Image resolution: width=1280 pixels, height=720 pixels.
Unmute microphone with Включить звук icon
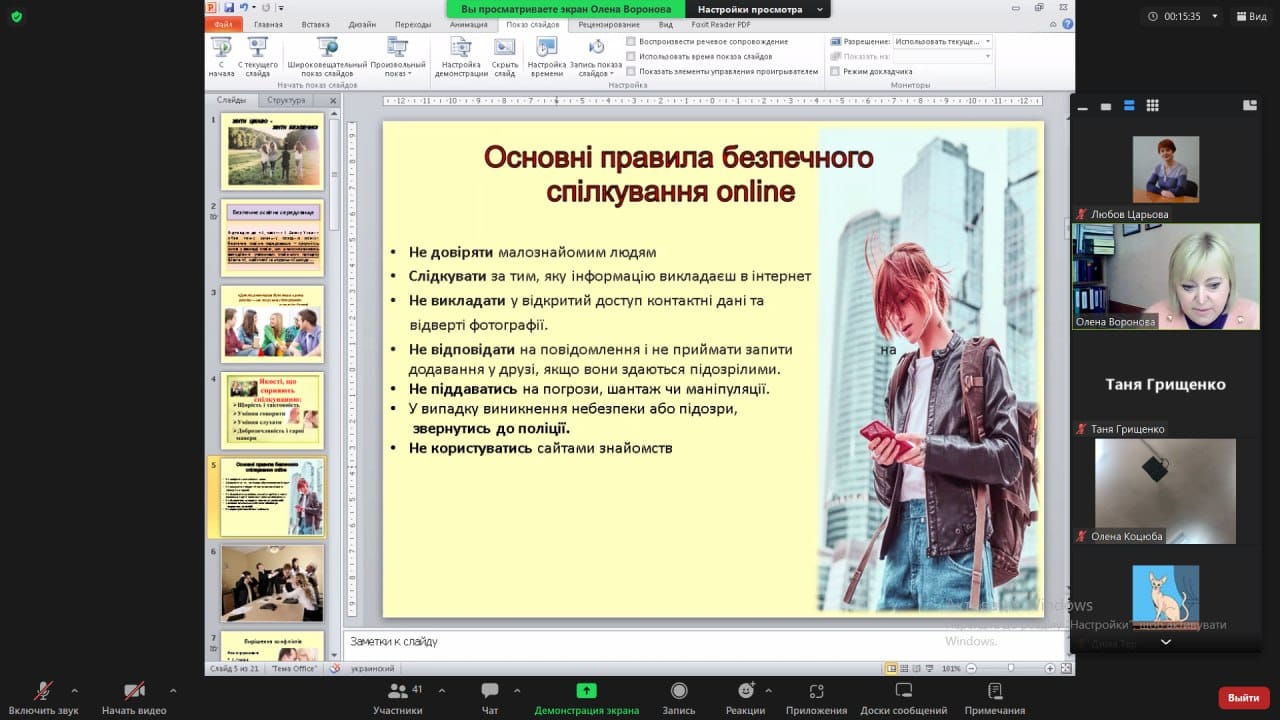[x=43, y=691]
